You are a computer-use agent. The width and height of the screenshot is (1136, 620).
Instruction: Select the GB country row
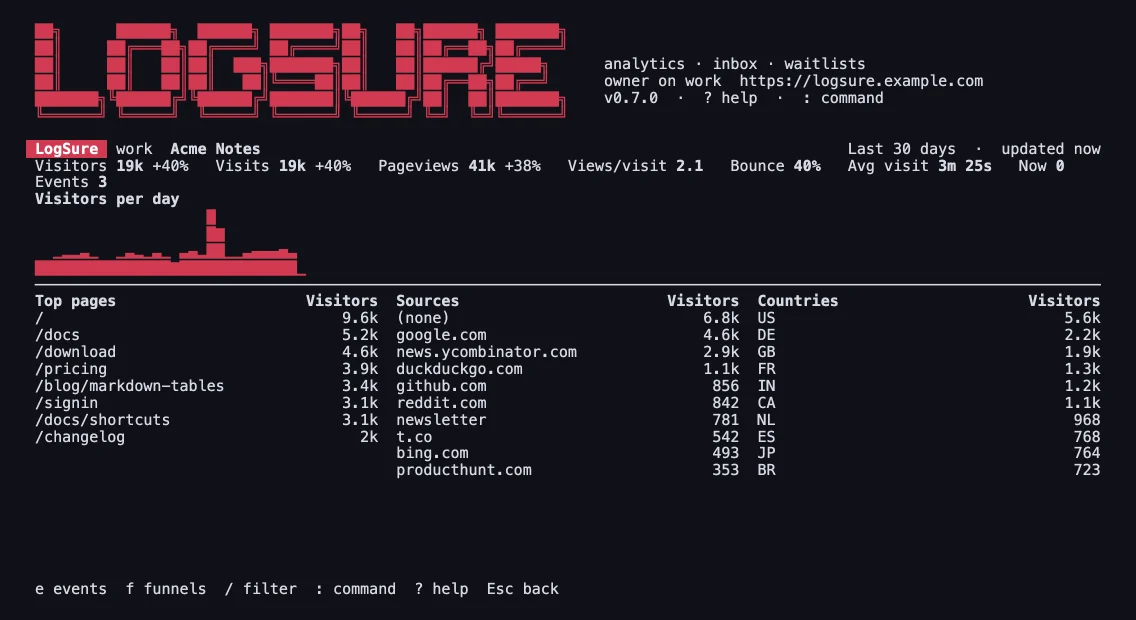click(x=929, y=352)
